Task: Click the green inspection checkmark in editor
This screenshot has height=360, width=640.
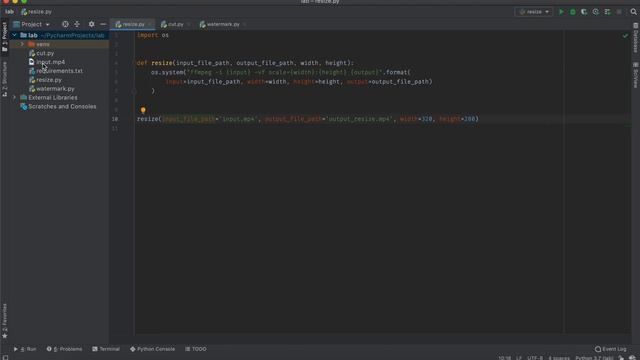Action: pos(625,36)
